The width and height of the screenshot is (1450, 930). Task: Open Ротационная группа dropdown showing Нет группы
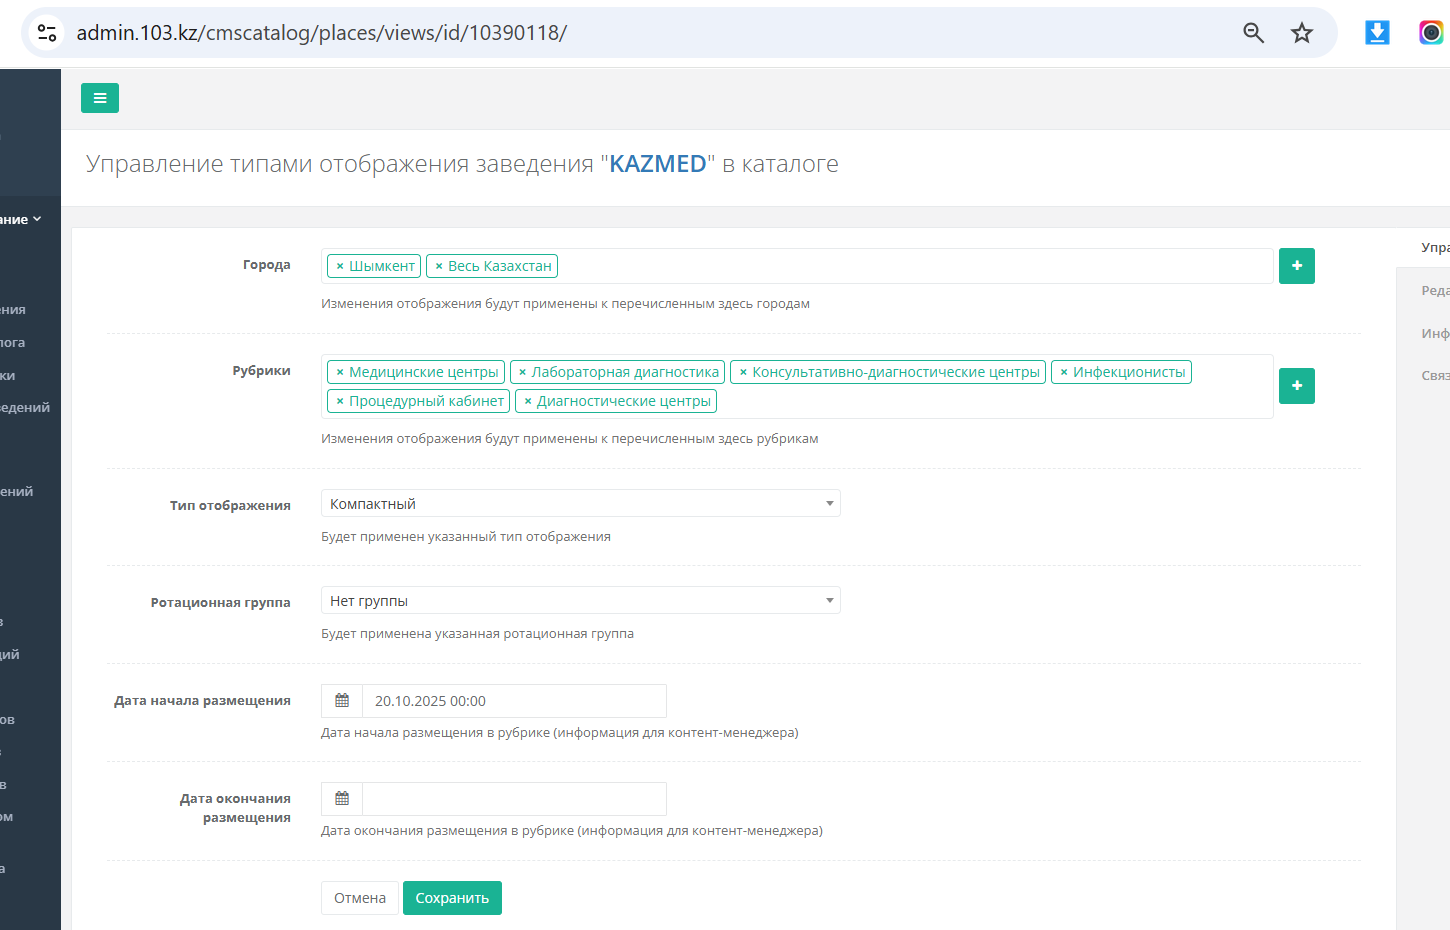tap(581, 600)
